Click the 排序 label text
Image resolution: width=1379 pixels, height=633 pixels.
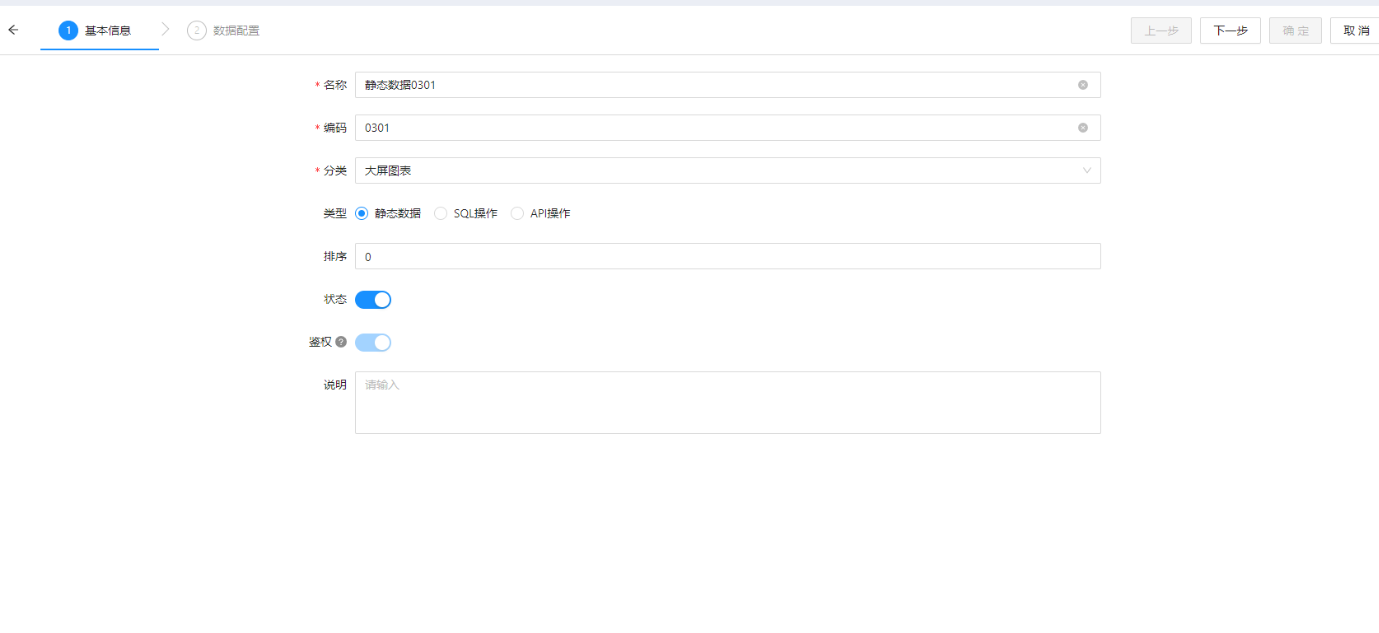(335, 256)
